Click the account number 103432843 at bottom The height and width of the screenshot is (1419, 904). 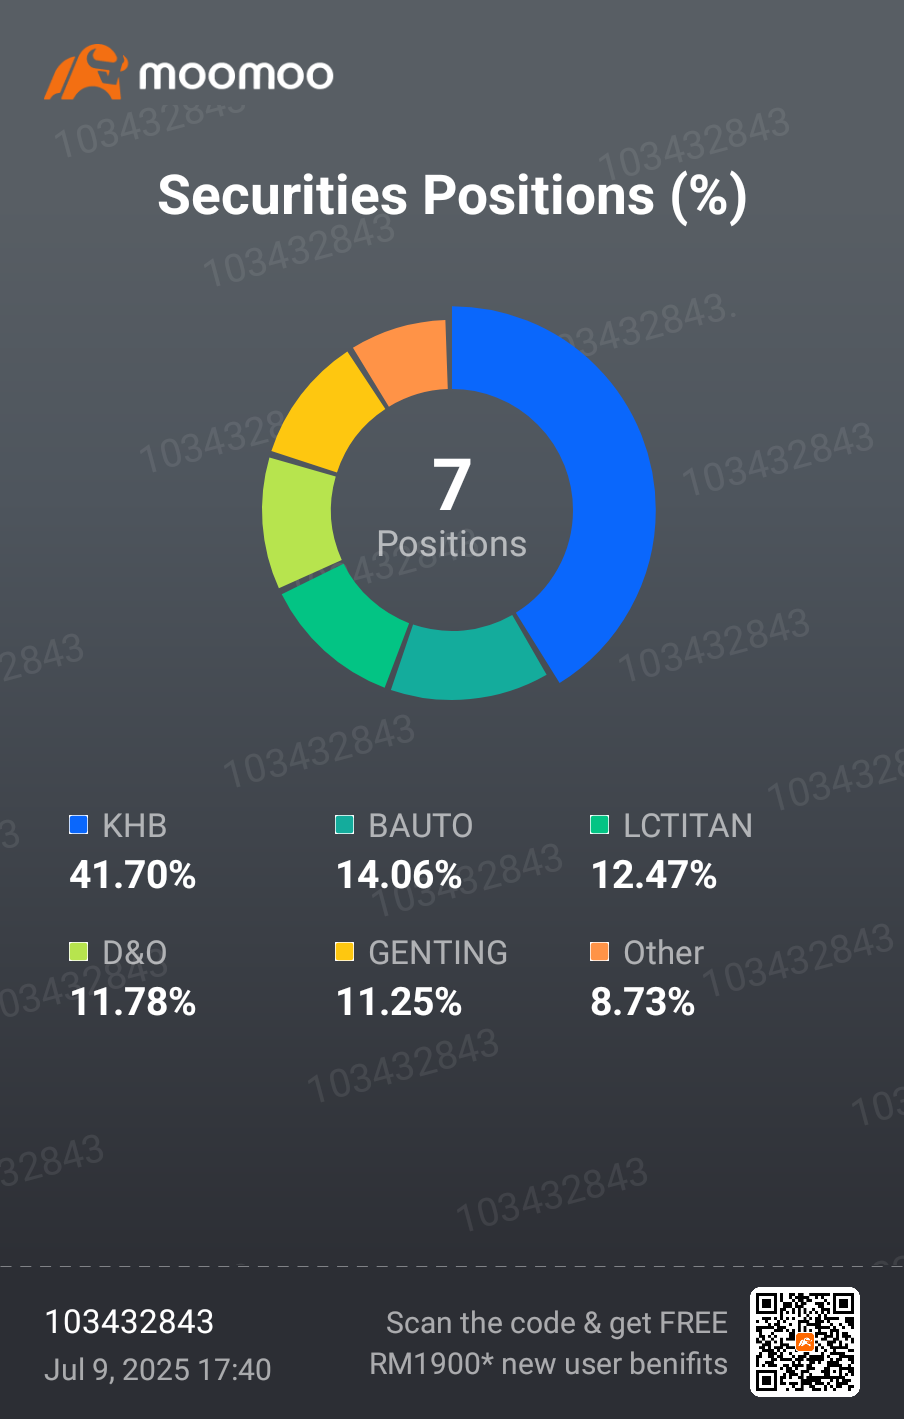pyautogui.click(x=129, y=1322)
